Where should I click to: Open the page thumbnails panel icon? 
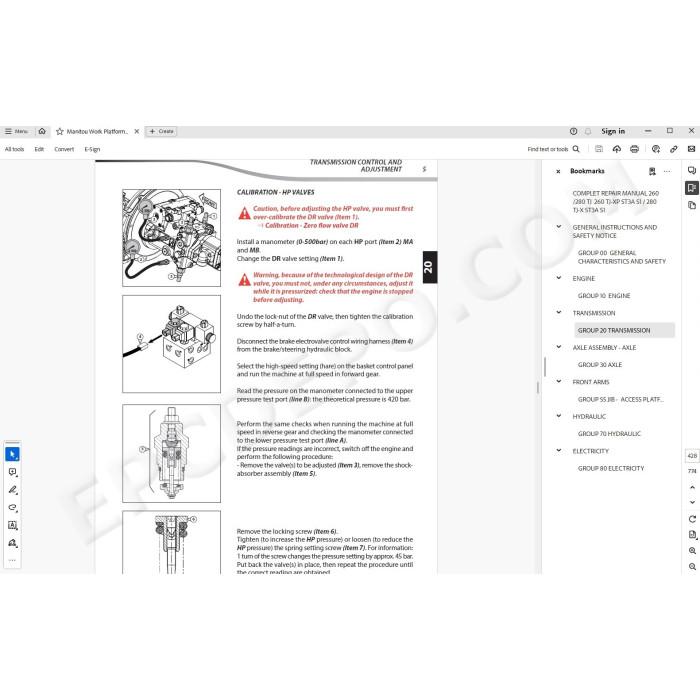692,205
